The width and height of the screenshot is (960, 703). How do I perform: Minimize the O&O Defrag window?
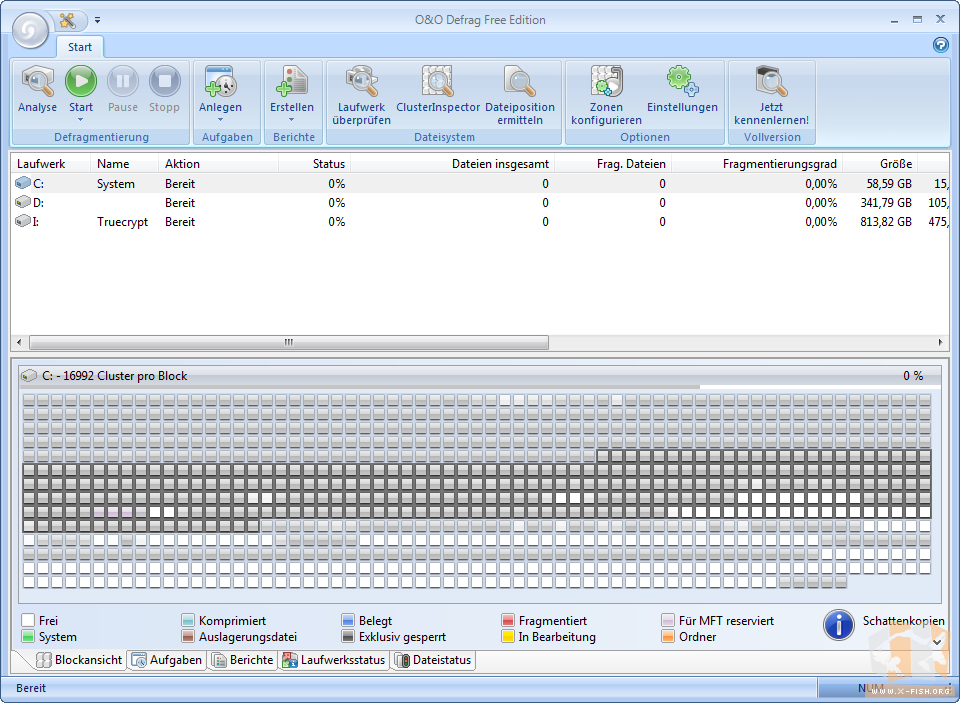[x=894, y=20]
